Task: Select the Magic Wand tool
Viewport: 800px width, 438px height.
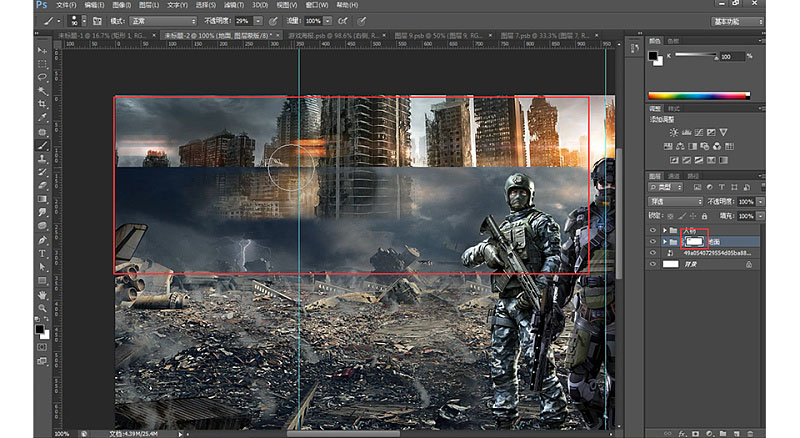Action: click(42, 91)
